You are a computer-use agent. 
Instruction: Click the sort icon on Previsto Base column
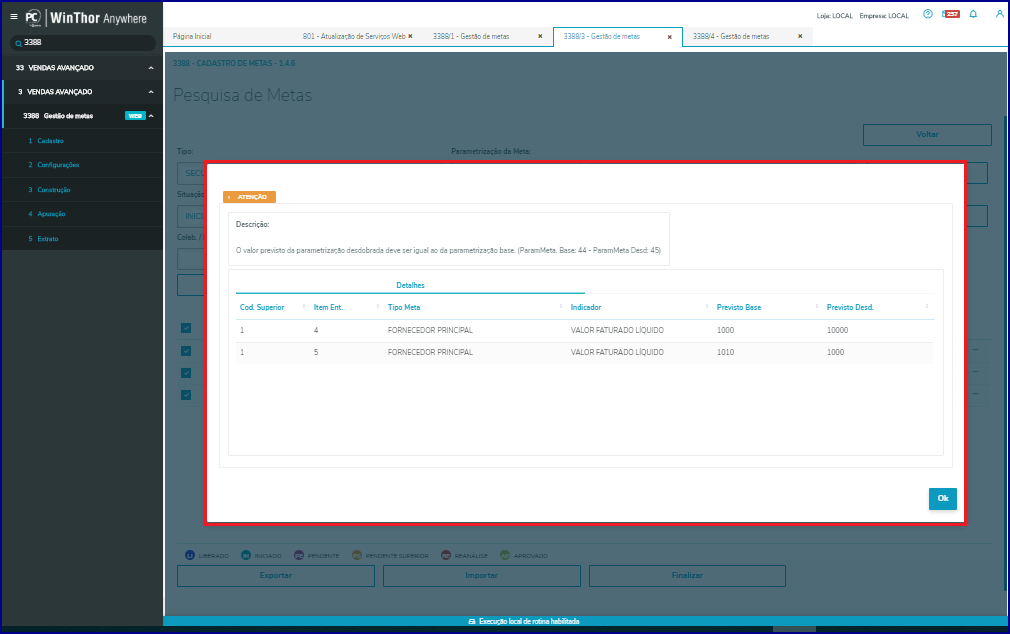click(817, 307)
